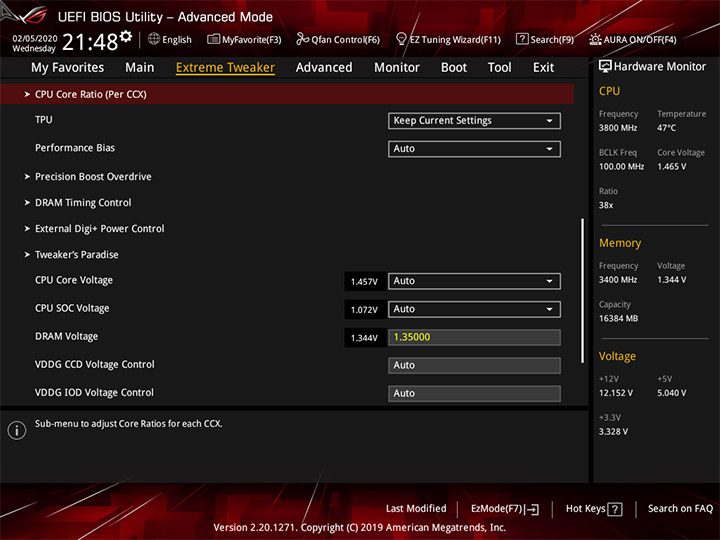
Task: Toggle AURA ON/OFF(F4) light icon
Action: click(595, 39)
